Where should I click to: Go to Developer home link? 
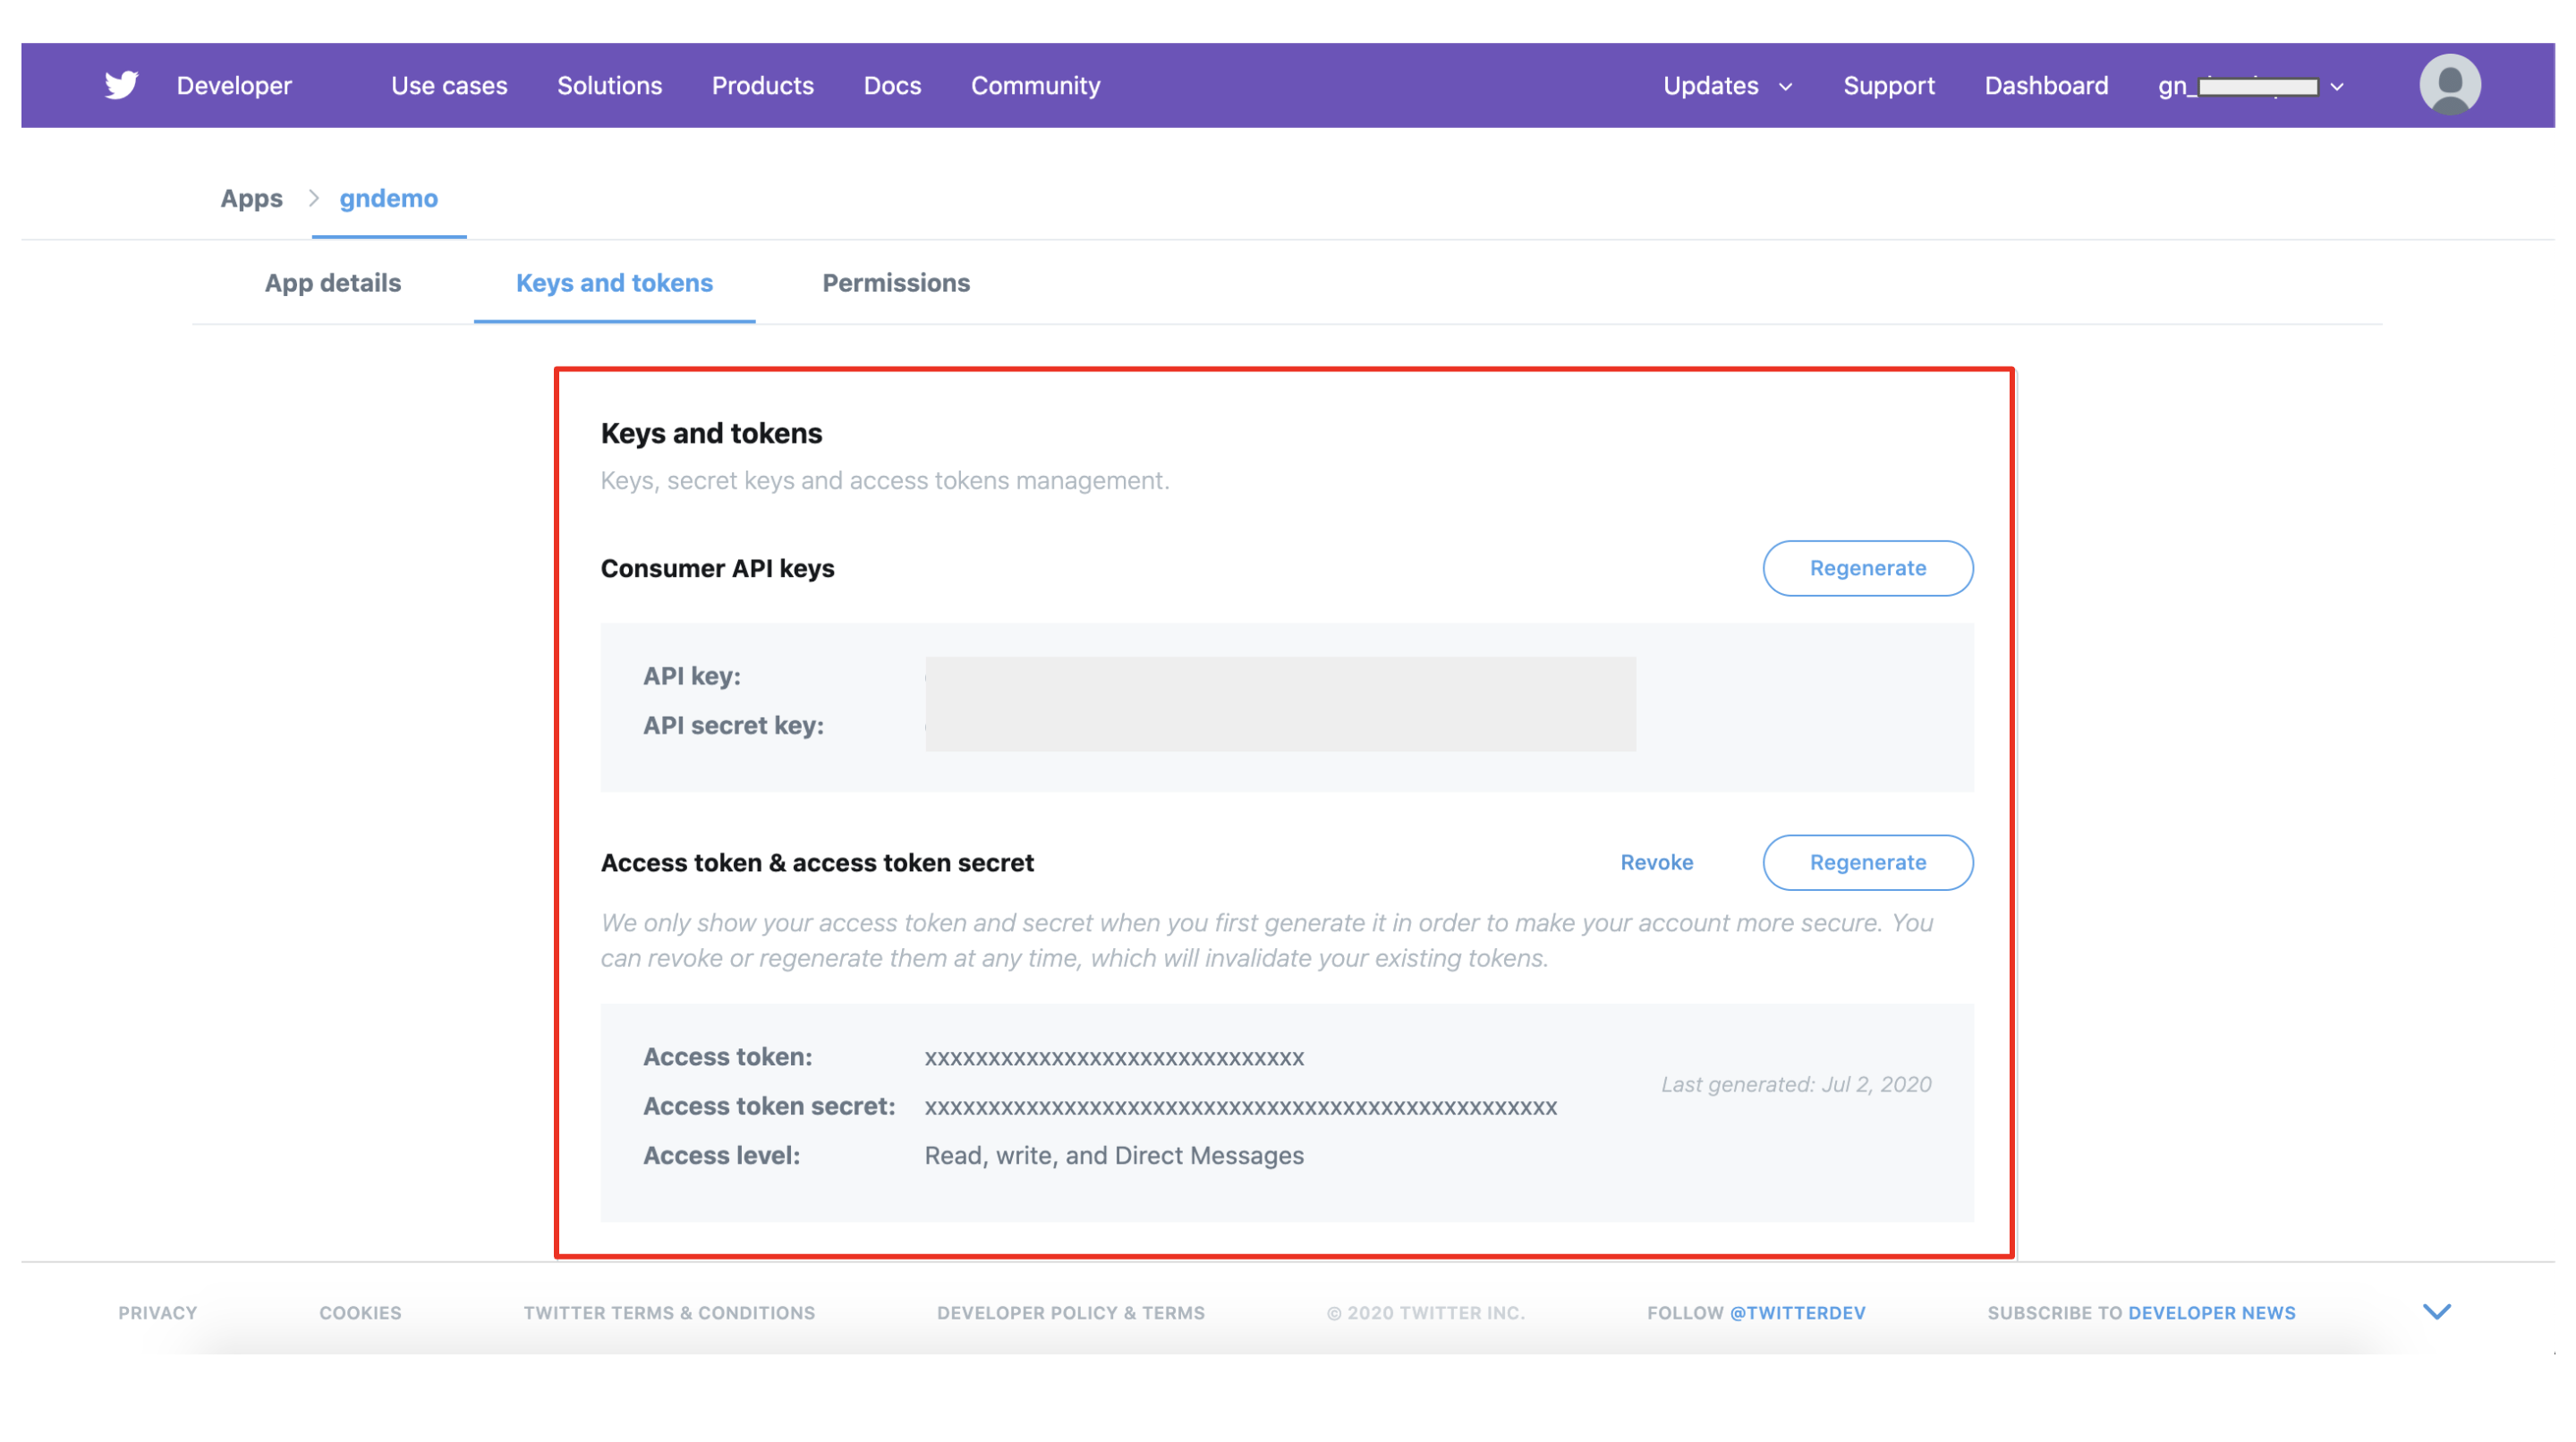pos(234,86)
